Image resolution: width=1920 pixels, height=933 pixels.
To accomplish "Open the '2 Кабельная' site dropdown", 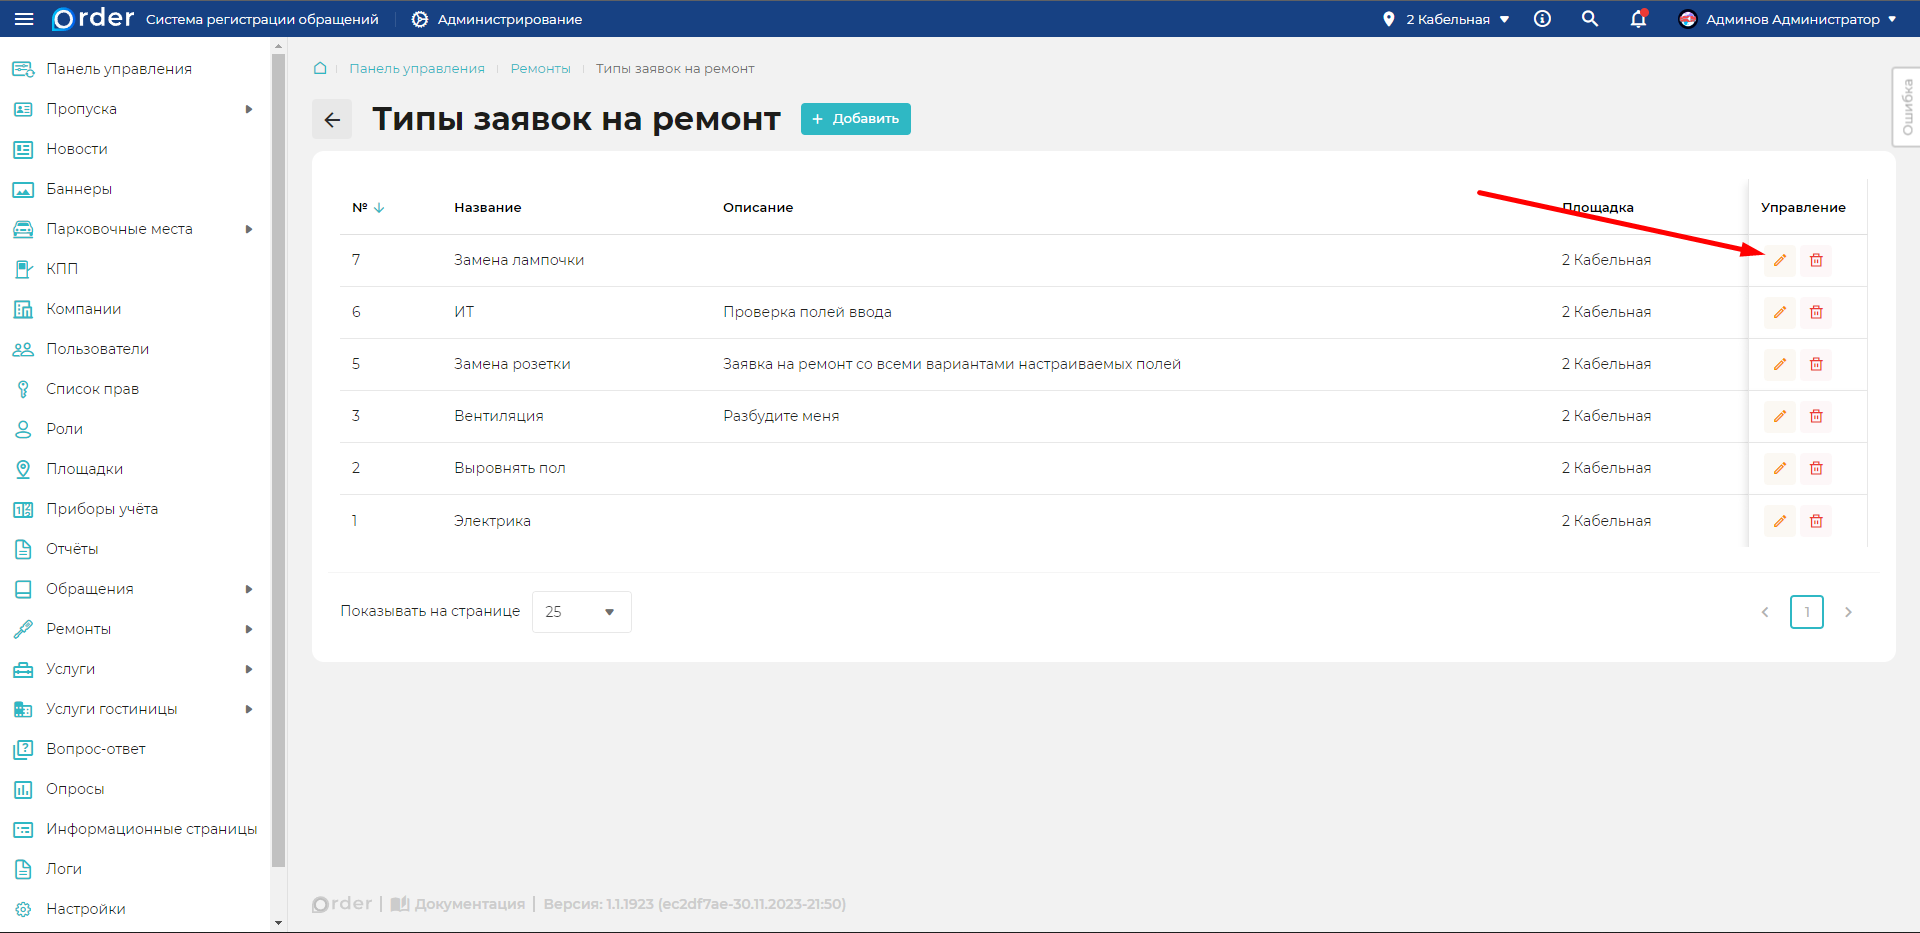I will (1447, 19).
